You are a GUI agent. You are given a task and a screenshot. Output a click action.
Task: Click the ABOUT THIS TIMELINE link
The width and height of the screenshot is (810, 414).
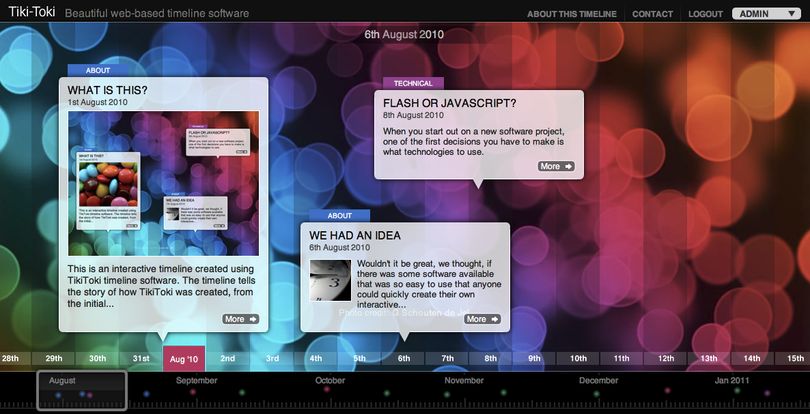coord(572,14)
